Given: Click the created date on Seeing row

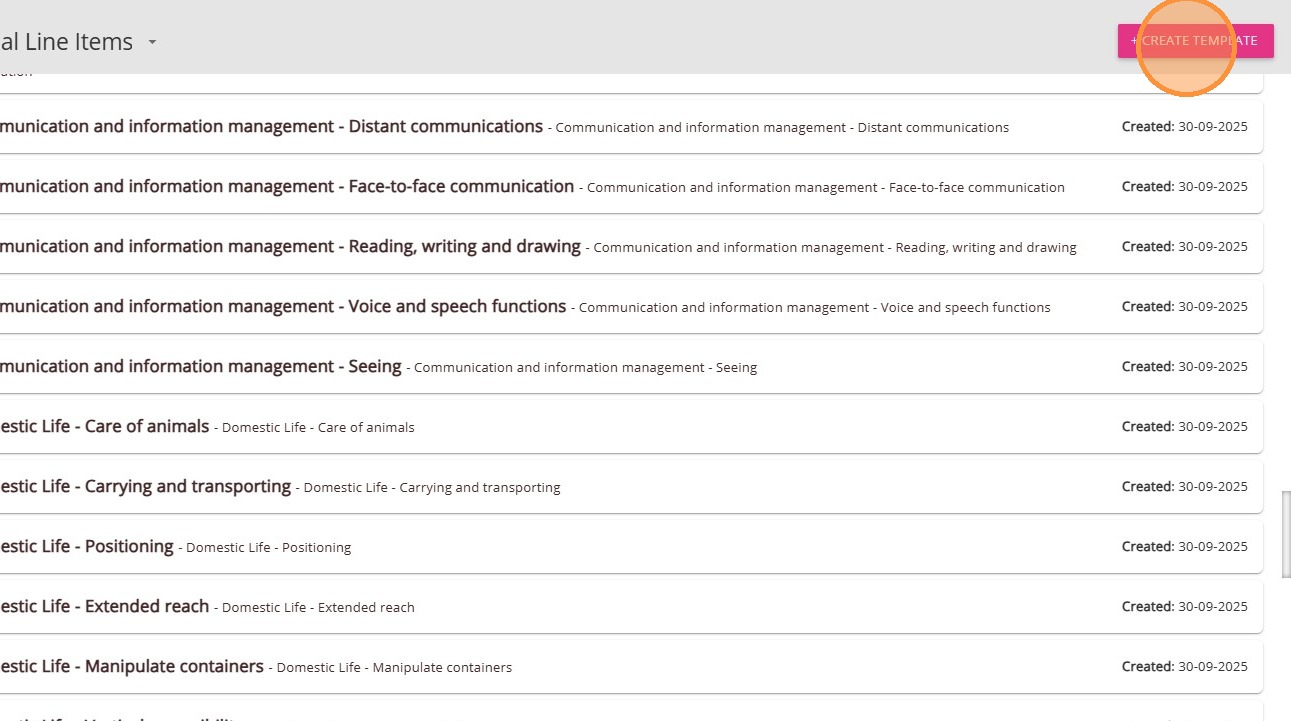Looking at the screenshot, I should point(1184,366).
